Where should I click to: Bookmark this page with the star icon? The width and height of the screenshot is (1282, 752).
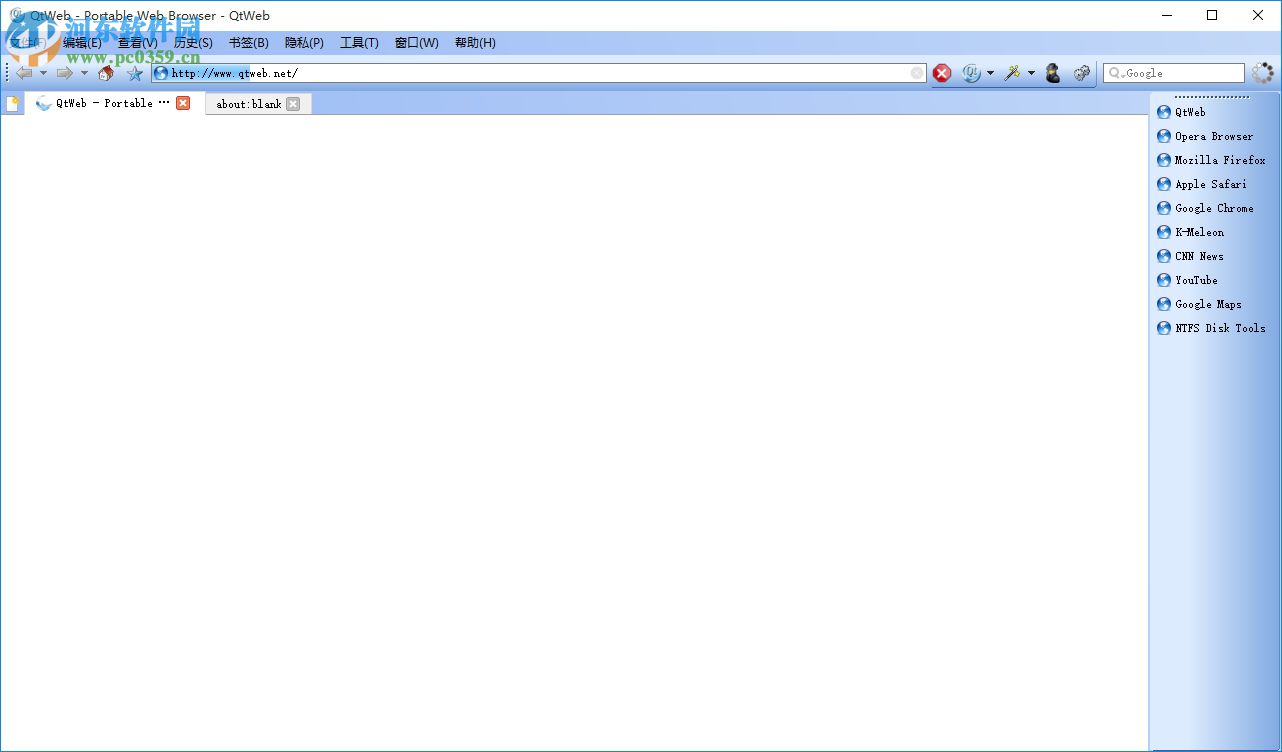[x=135, y=73]
